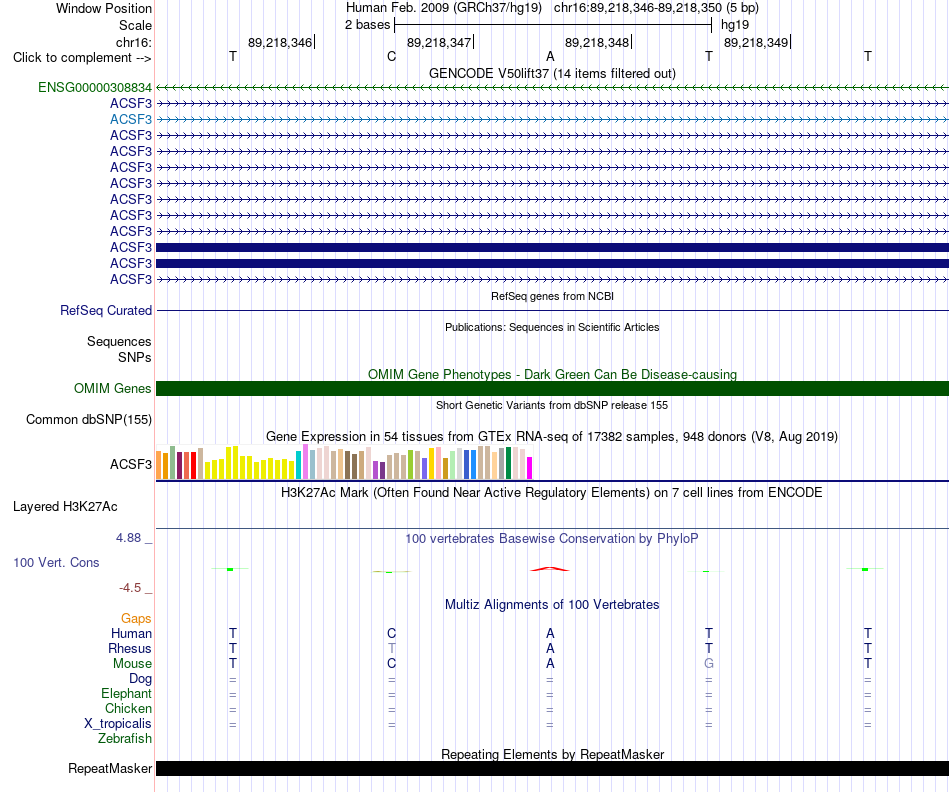
Task: Click the magenta last bar in GTEx chart
Action: 530,468
